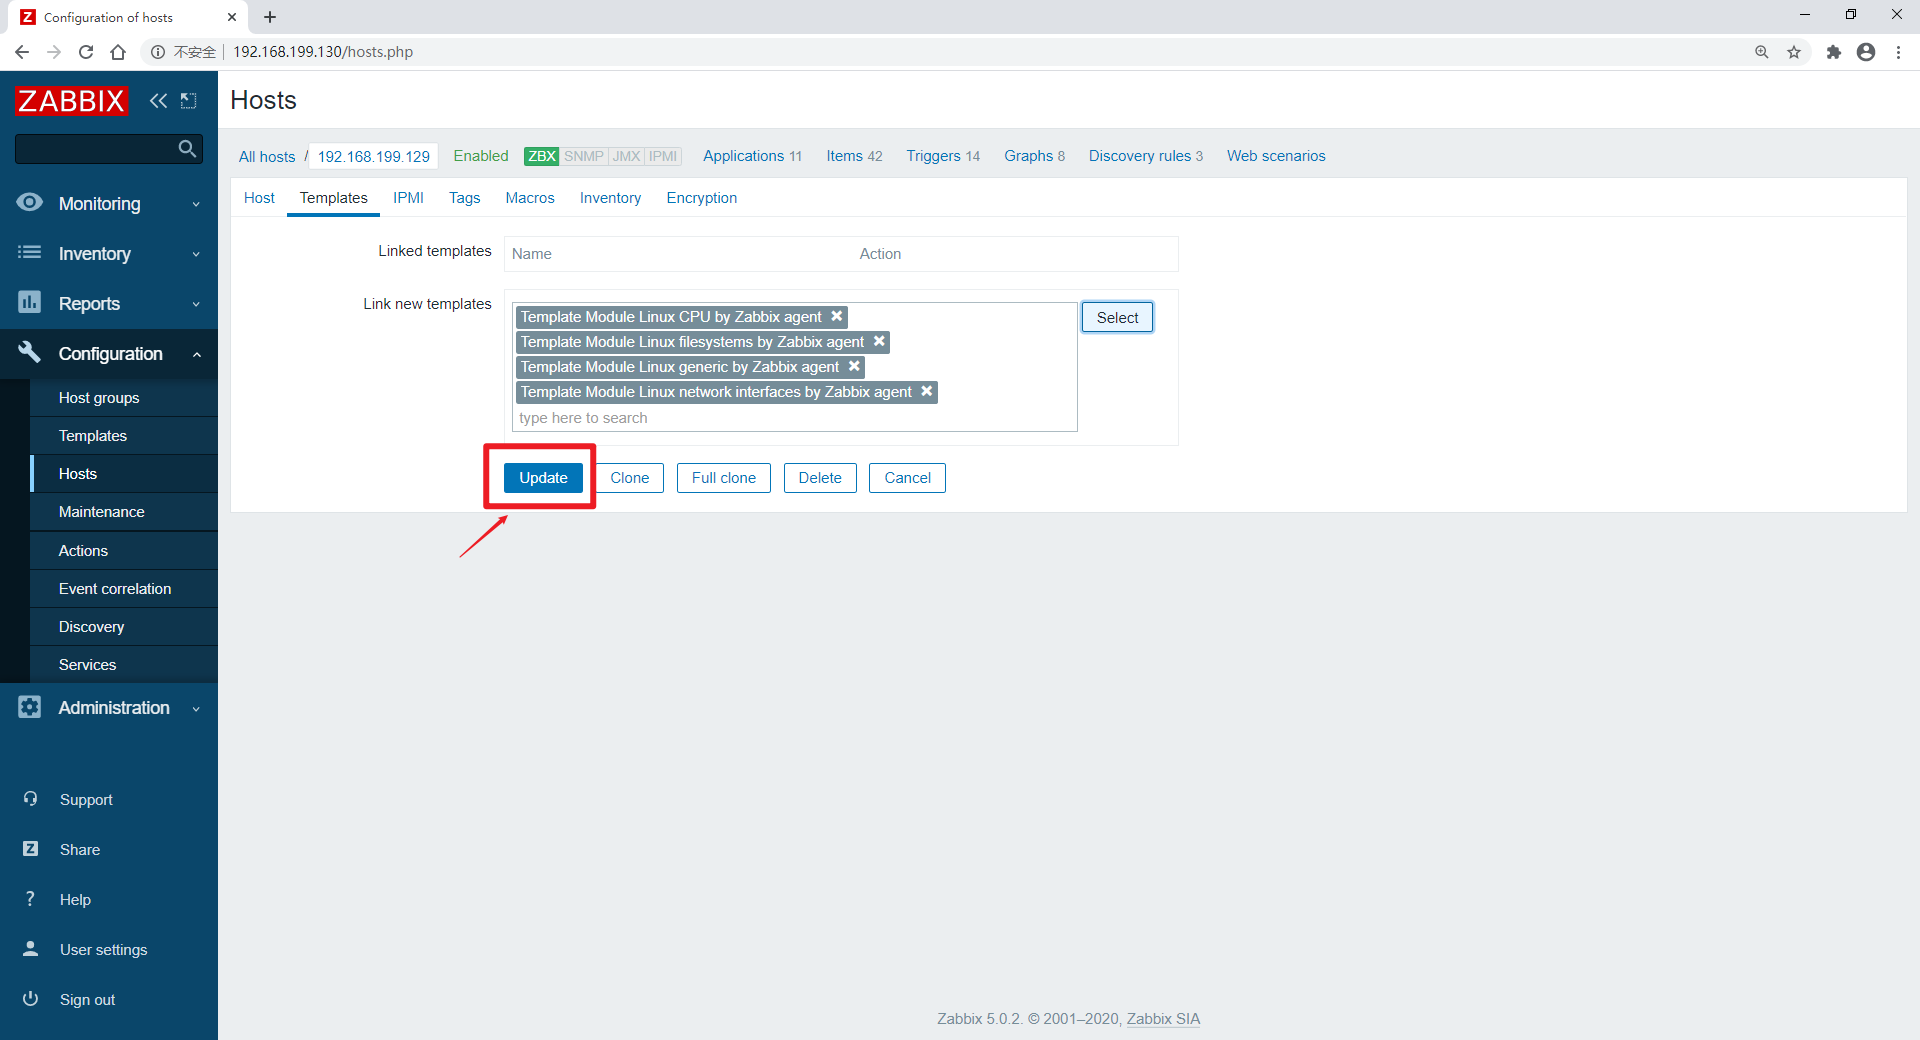The width and height of the screenshot is (1920, 1040).
Task: Reload the page with browser refresh icon
Action: tap(86, 52)
